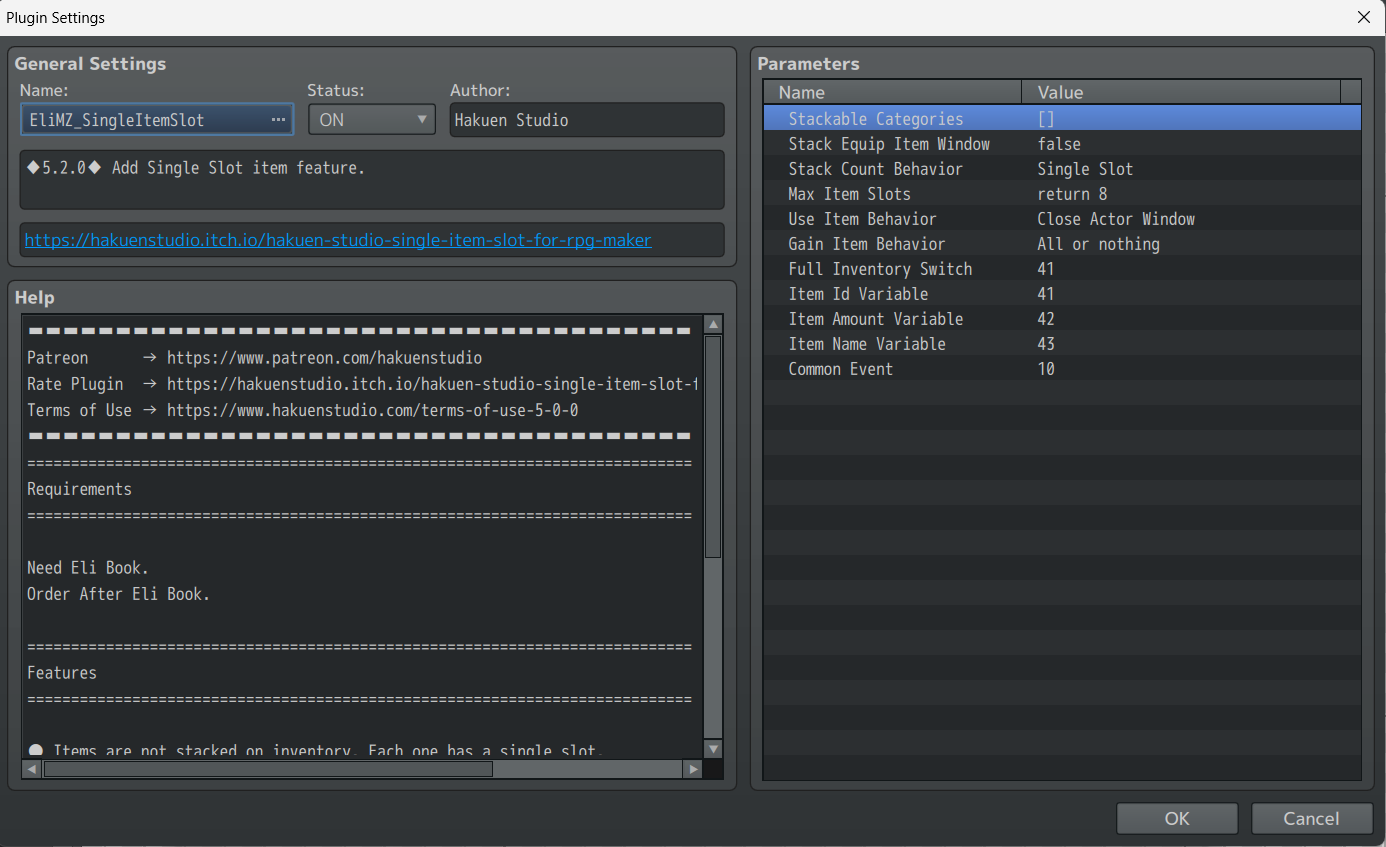The height and width of the screenshot is (847, 1386).
Task: Click the help vertical scrollbar thumb
Action: 713,445
